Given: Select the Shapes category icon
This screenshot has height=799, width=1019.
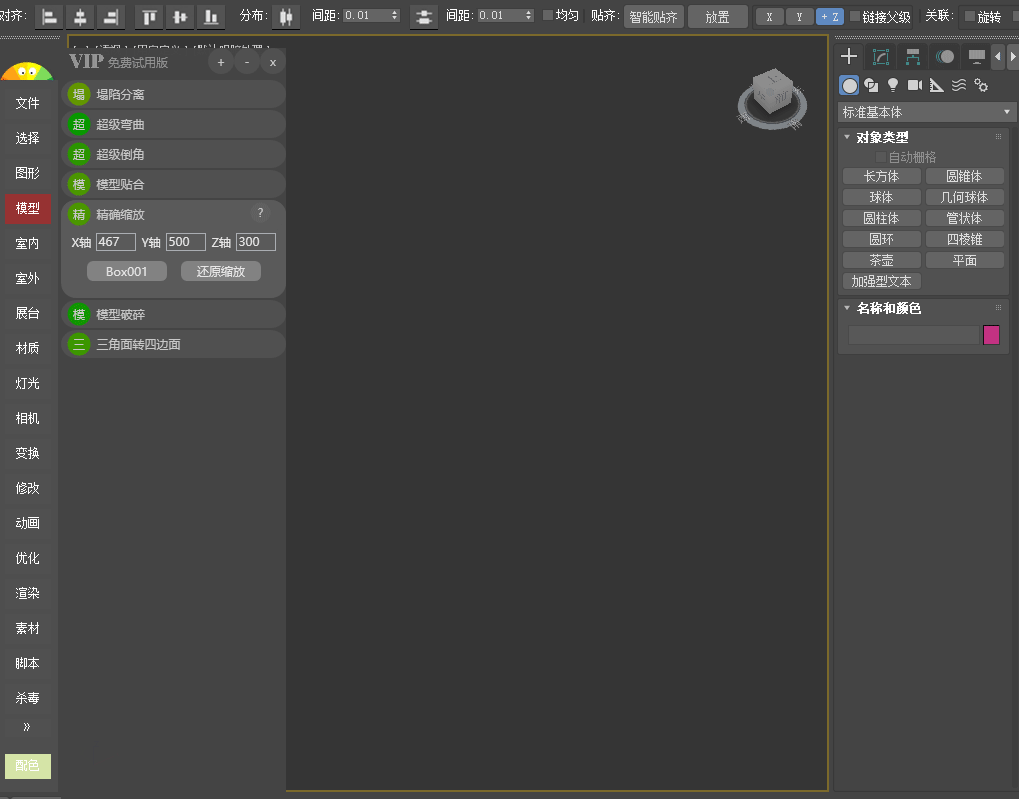Looking at the screenshot, I should pyautogui.click(x=871, y=85).
